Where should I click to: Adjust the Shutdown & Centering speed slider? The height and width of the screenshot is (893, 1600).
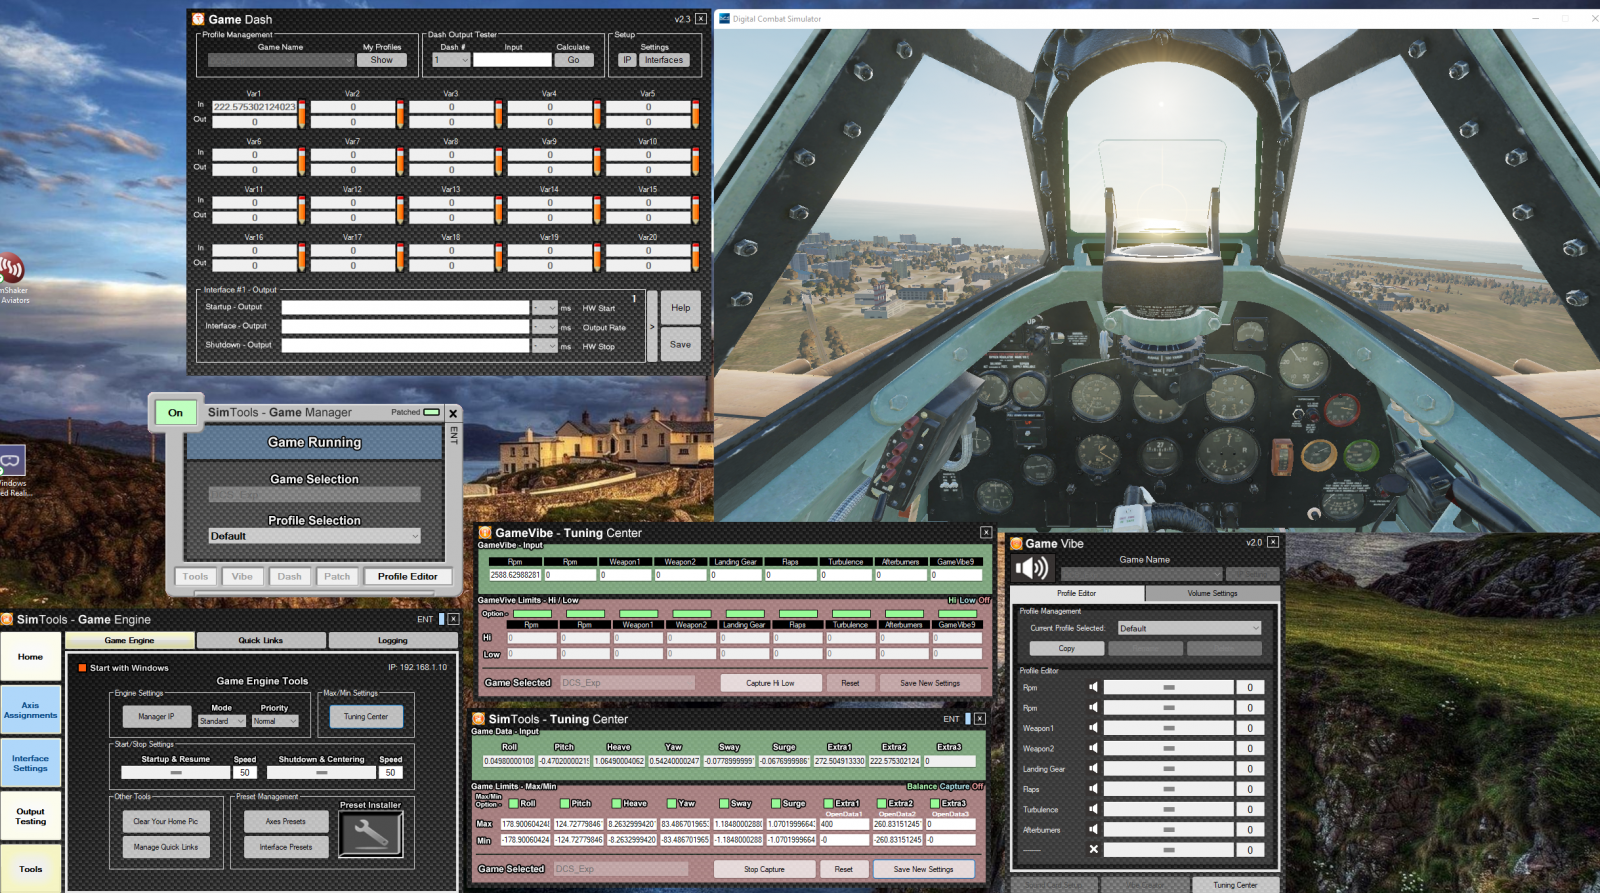pos(322,772)
